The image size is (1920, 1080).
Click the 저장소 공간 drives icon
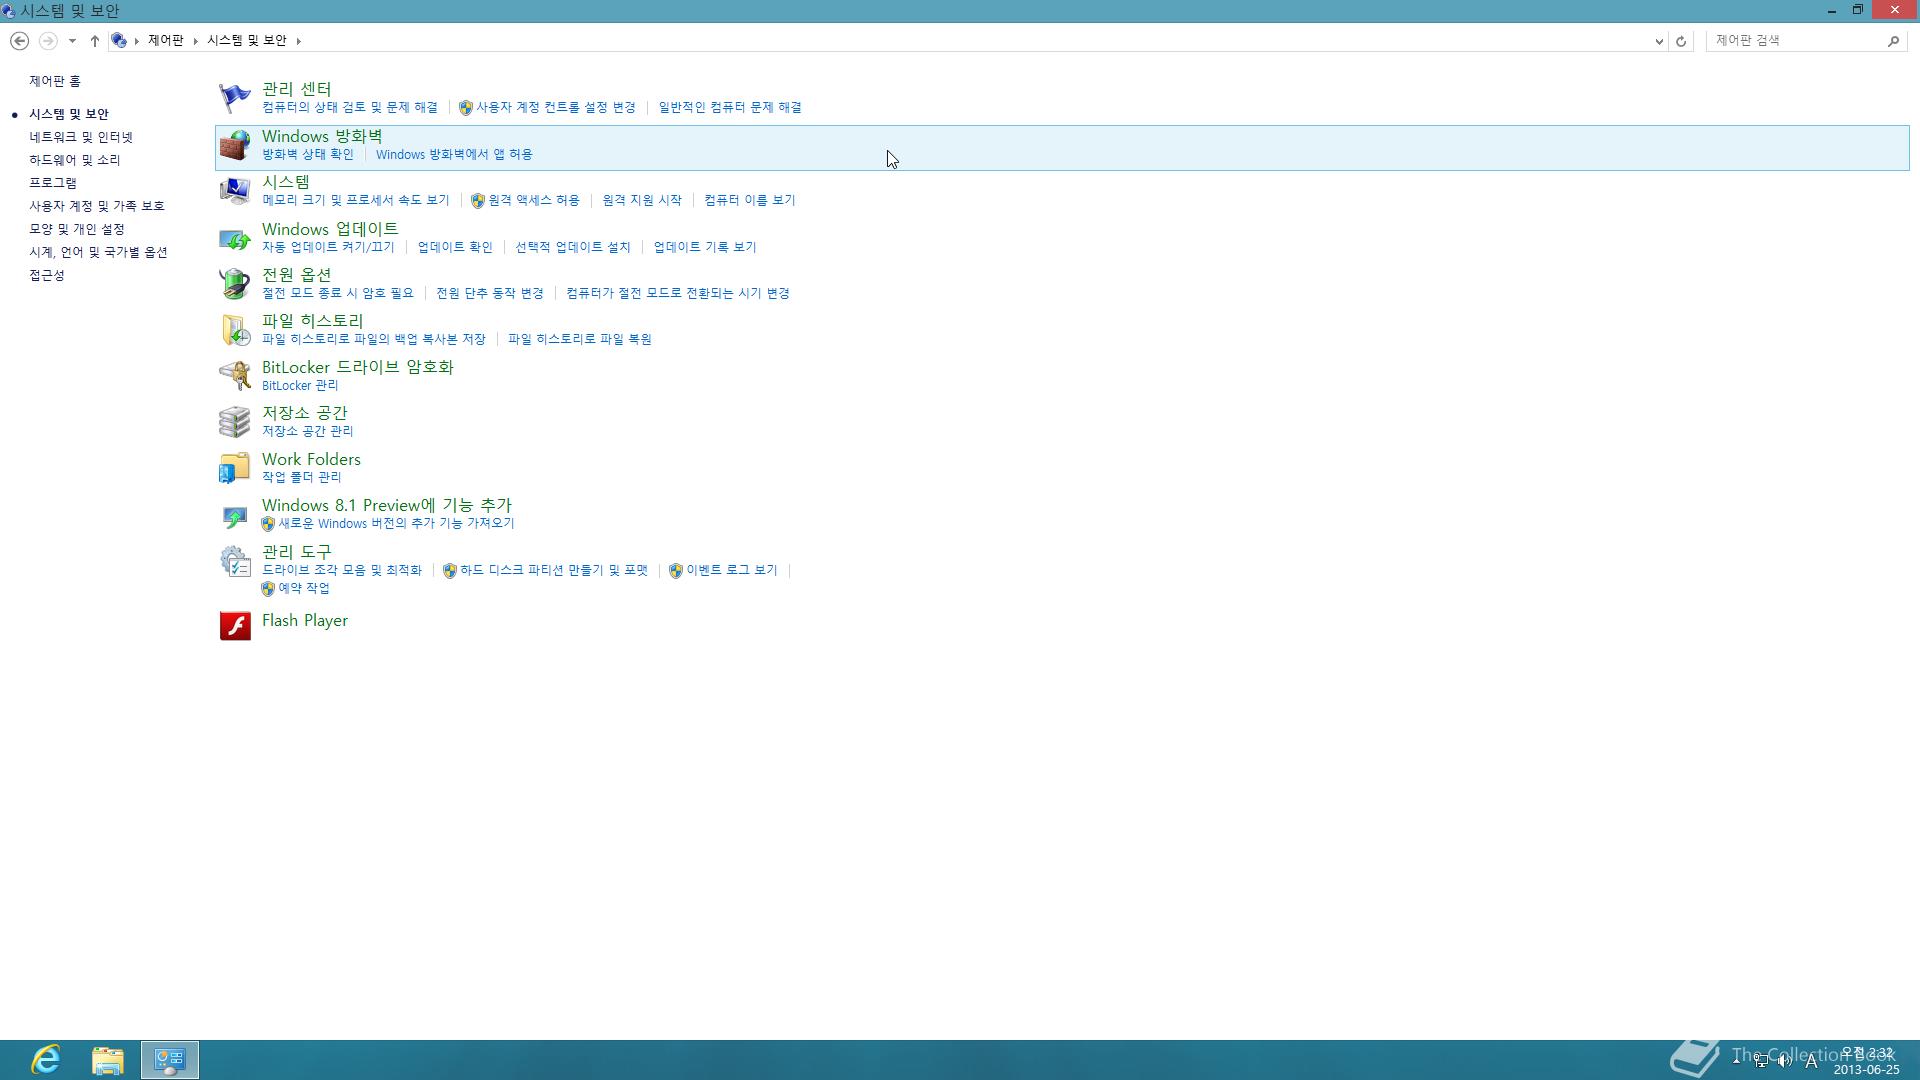pyautogui.click(x=235, y=422)
